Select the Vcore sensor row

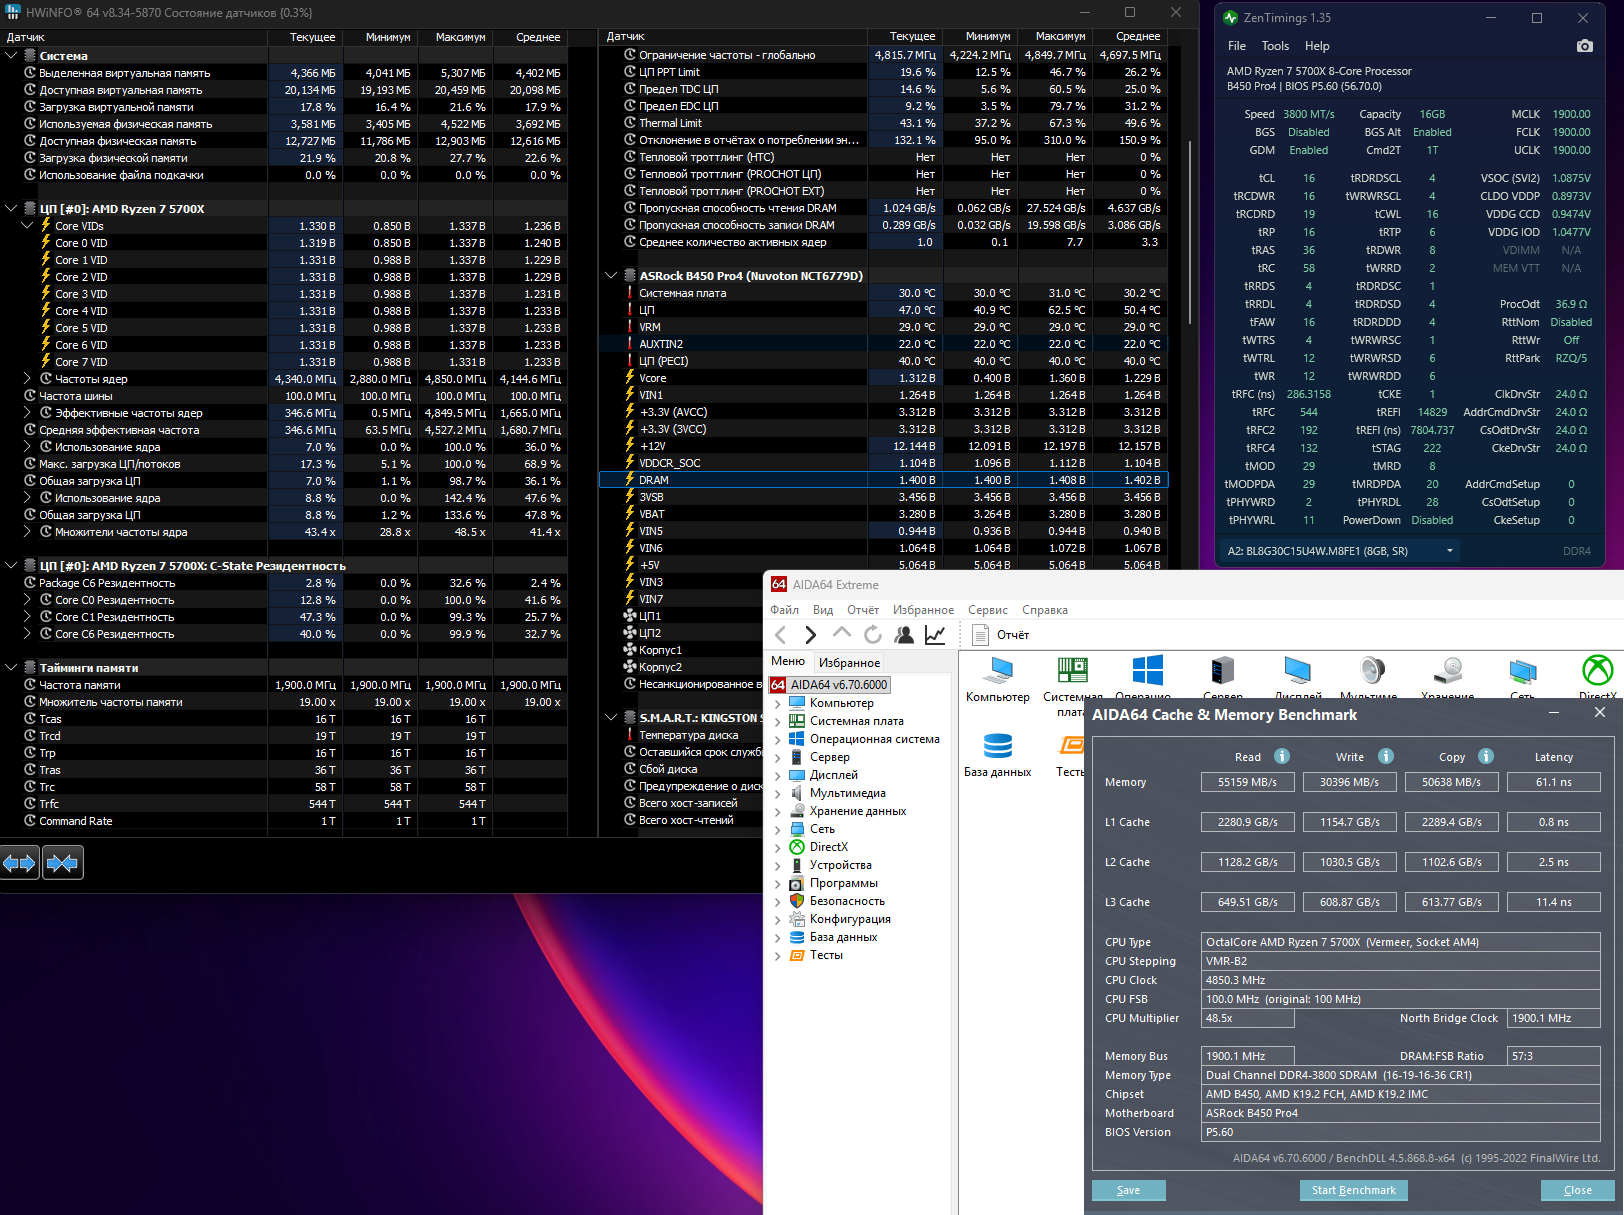click(884, 378)
